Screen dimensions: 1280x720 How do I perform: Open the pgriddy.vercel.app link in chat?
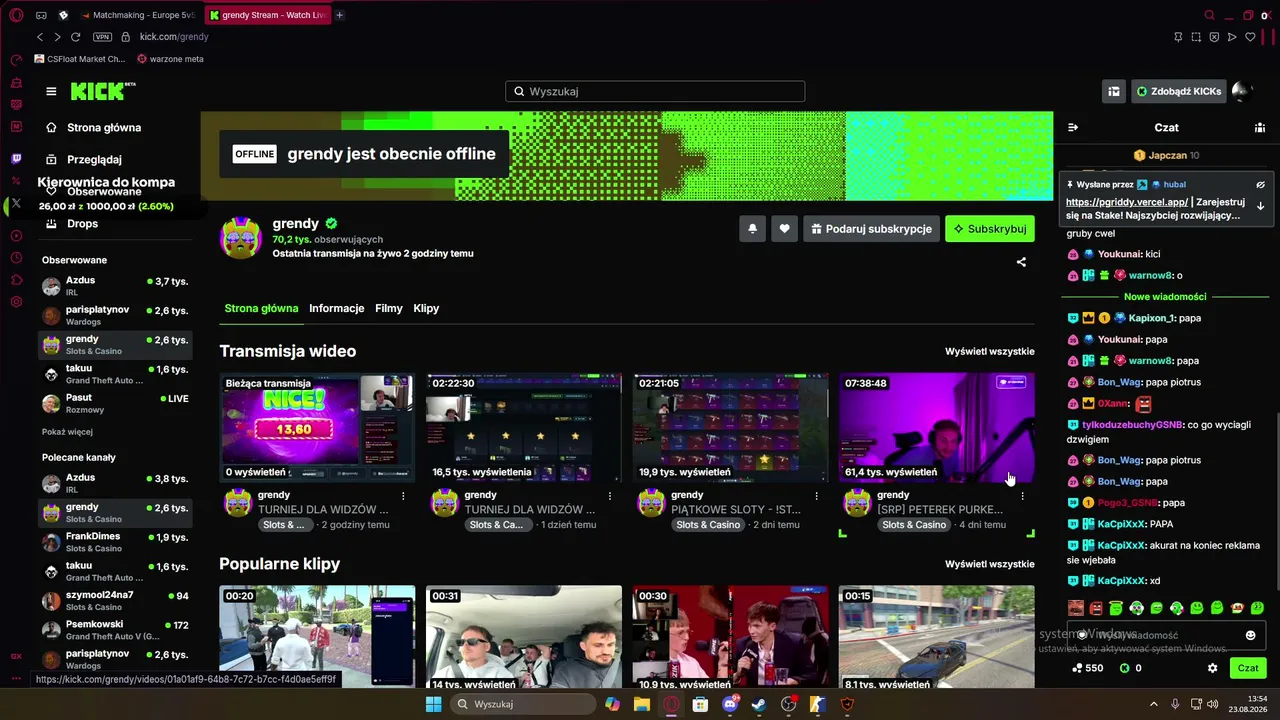pyautogui.click(x=1127, y=202)
